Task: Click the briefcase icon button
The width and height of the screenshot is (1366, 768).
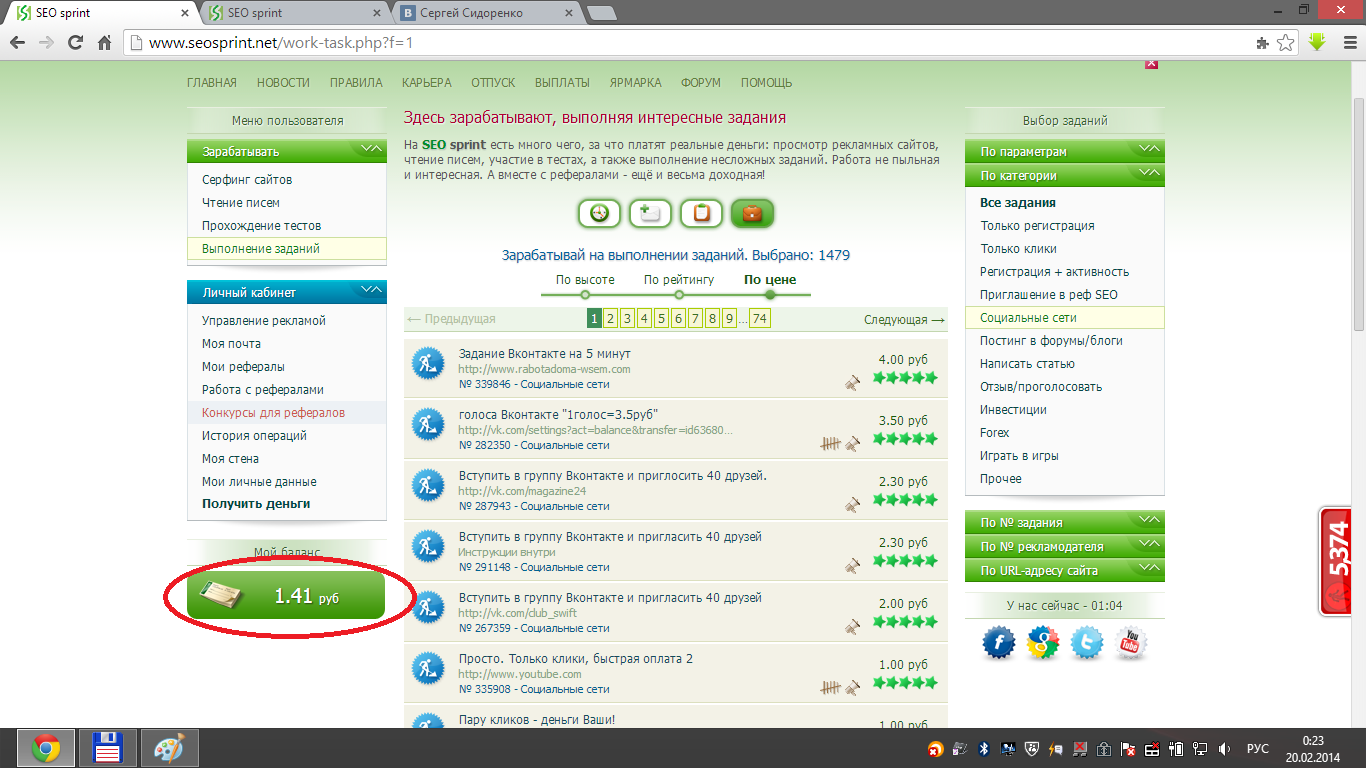Action: click(x=752, y=213)
